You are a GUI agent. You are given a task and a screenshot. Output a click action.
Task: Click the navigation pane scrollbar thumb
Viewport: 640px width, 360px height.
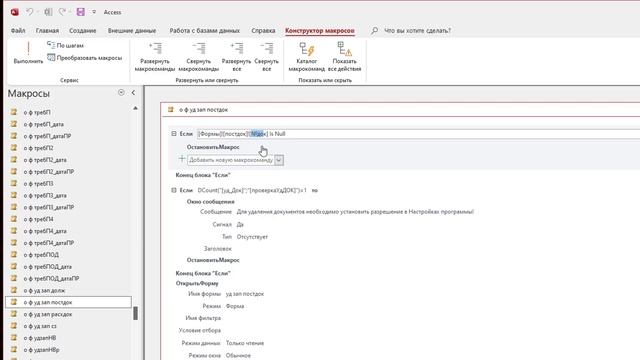coord(136,313)
